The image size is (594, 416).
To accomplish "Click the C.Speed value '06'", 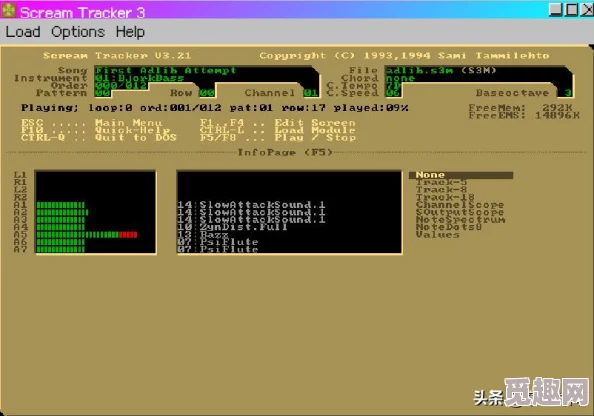I will click(393, 93).
